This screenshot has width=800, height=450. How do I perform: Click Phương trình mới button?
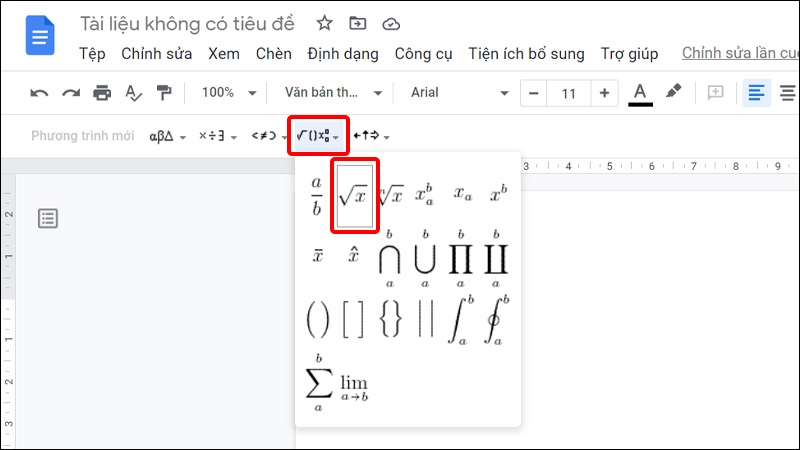click(x=83, y=136)
